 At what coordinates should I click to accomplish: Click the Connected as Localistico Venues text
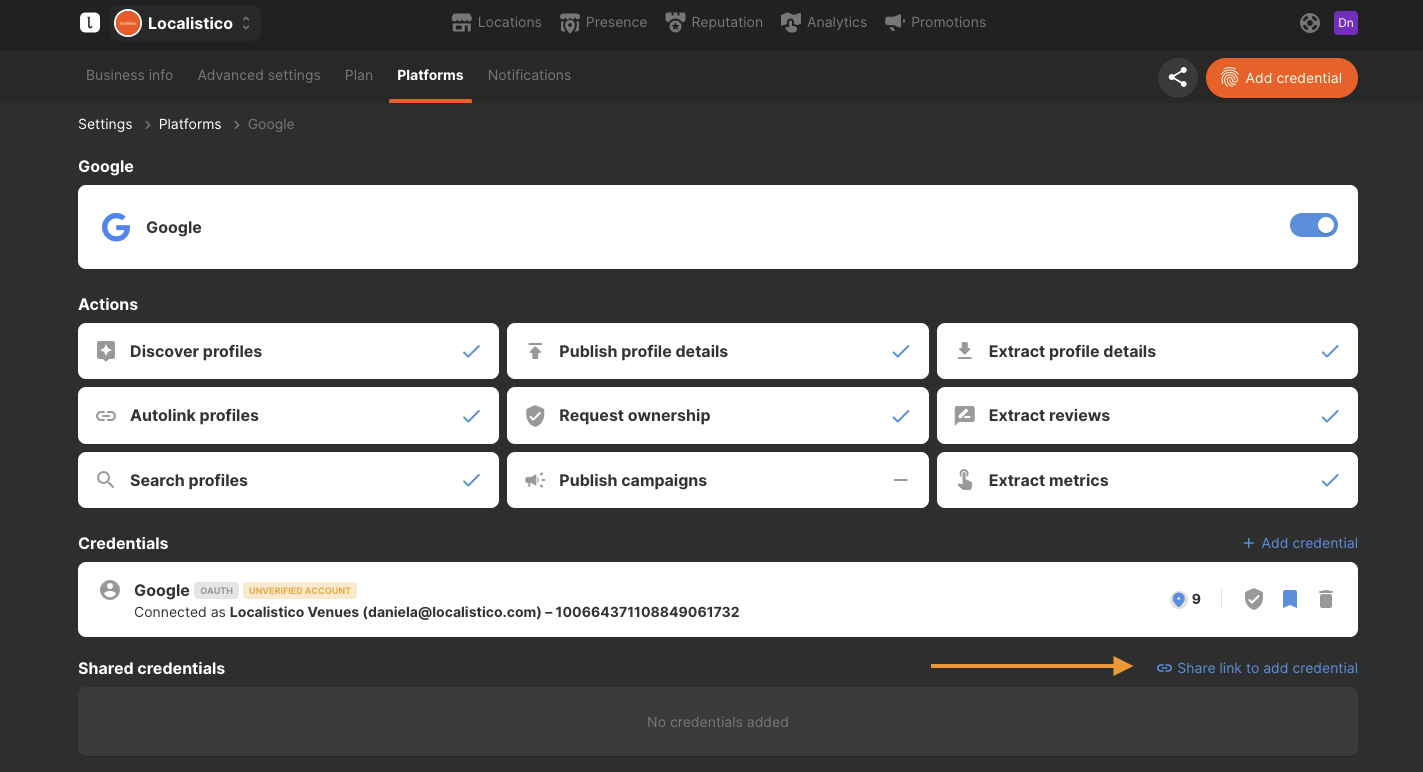[x=436, y=612]
